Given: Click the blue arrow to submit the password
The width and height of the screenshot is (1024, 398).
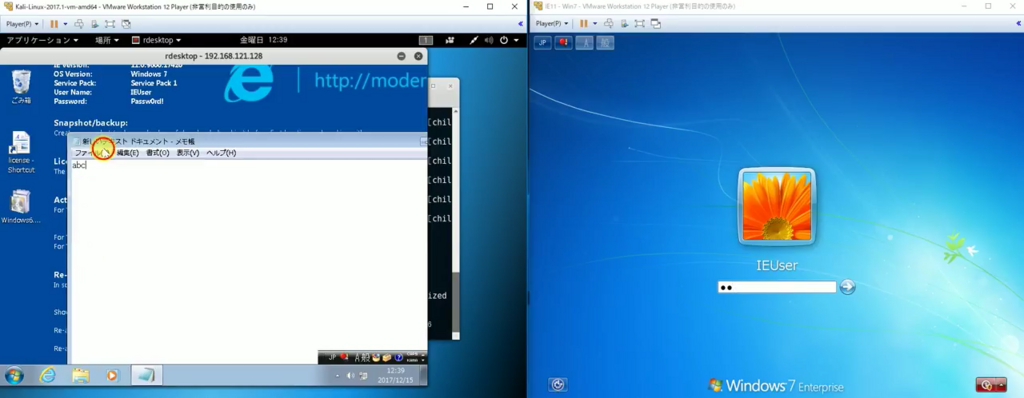Looking at the screenshot, I should (x=847, y=287).
